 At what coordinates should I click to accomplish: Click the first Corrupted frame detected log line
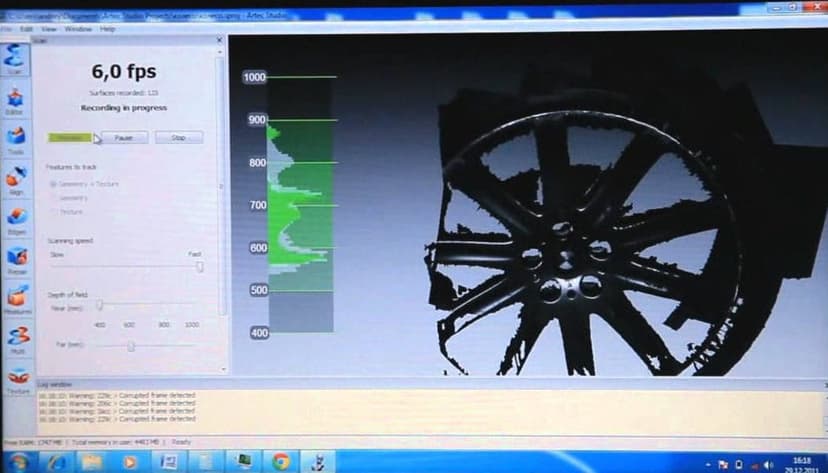[117, 395]
